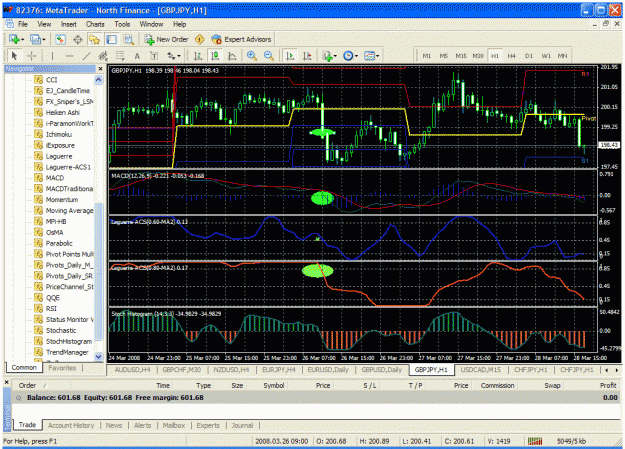Switch to M15 timeframe
Screen dimensions: 625x449
pos(461,56)
